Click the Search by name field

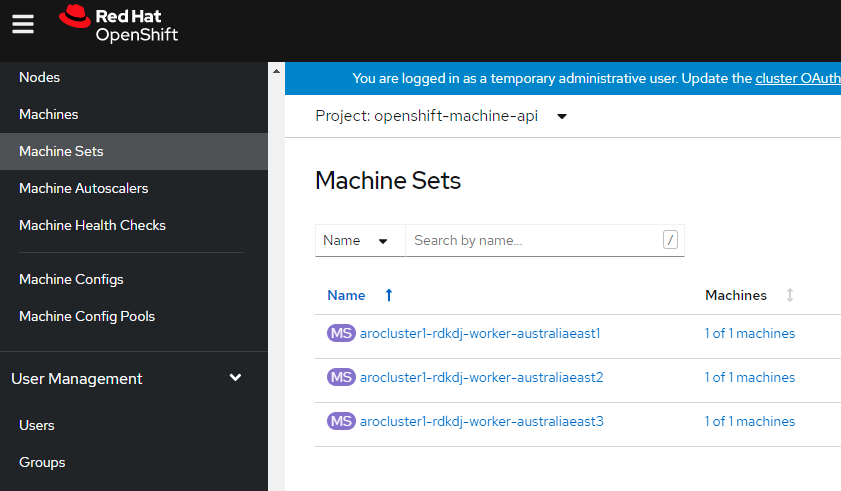pos(534,240)
